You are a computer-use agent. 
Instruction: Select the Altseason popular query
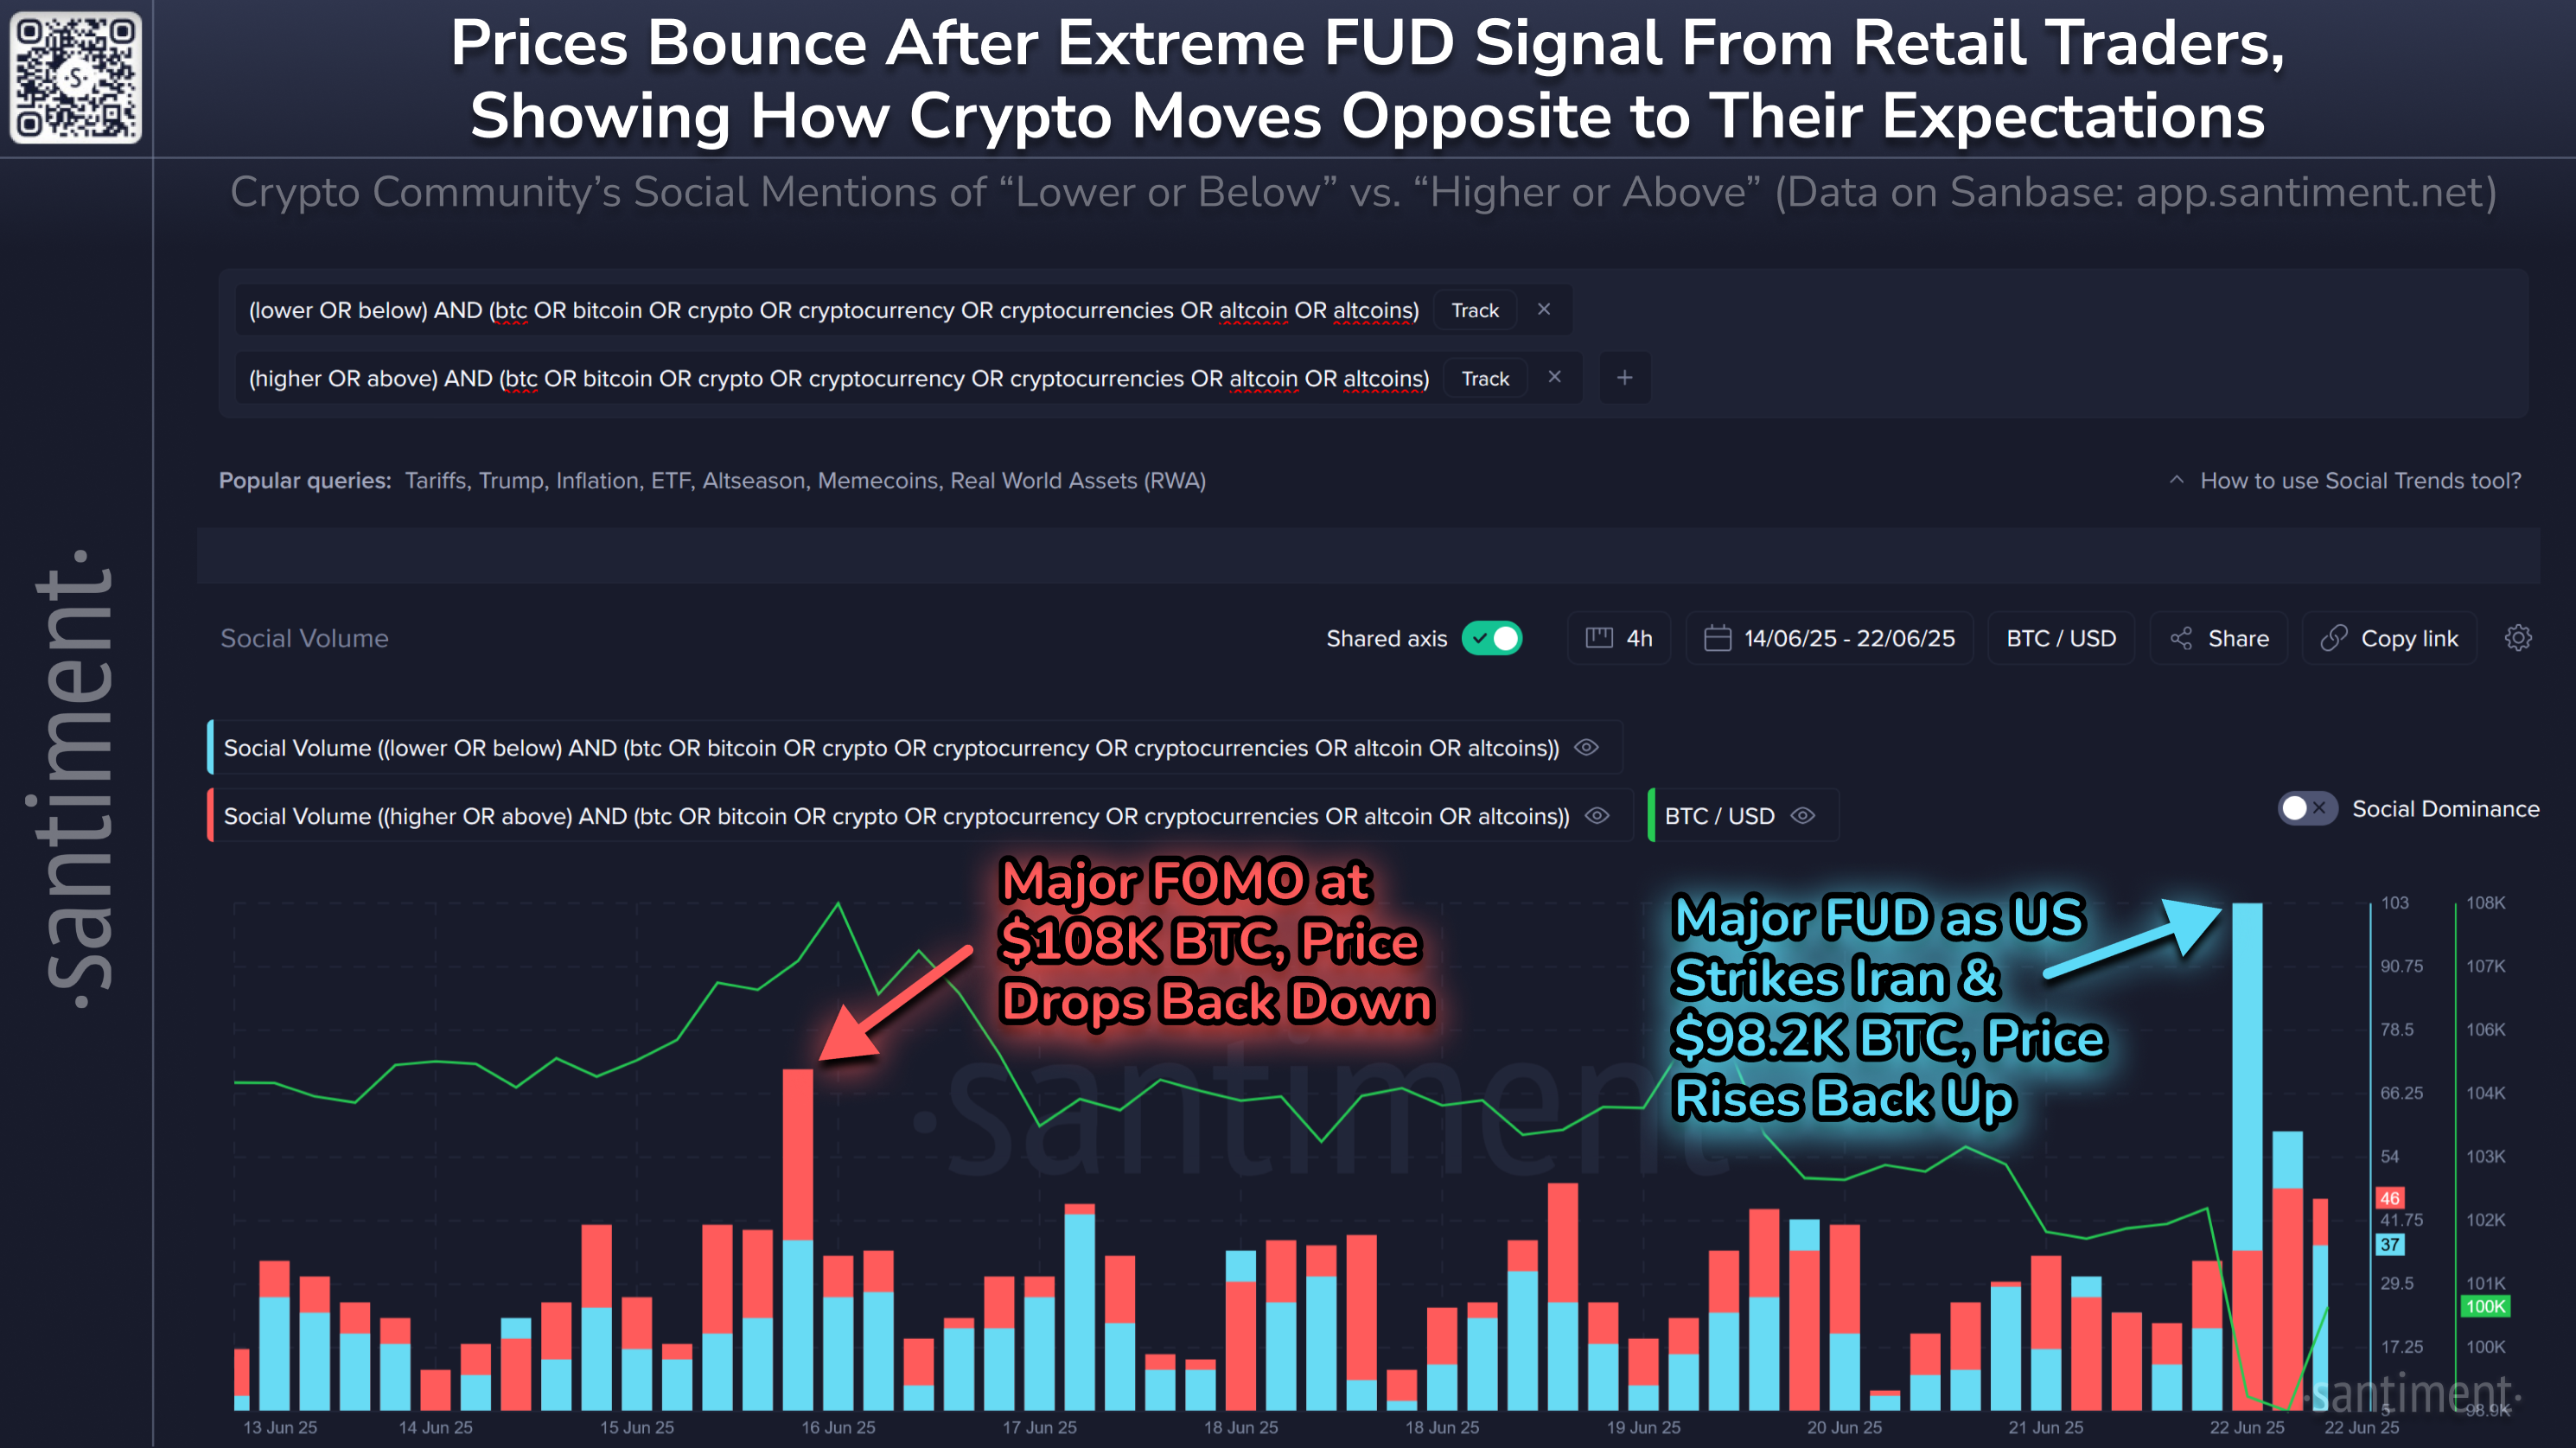pos(753,481)
